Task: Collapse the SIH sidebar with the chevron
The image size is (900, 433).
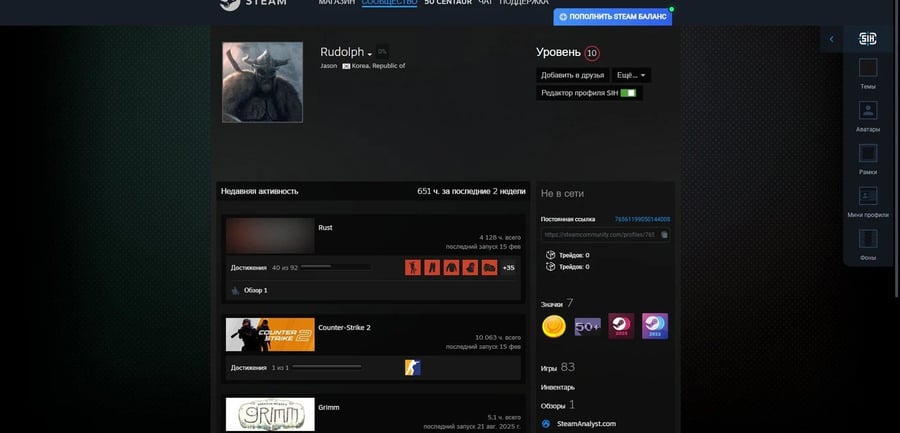Action: click(832, 39)
